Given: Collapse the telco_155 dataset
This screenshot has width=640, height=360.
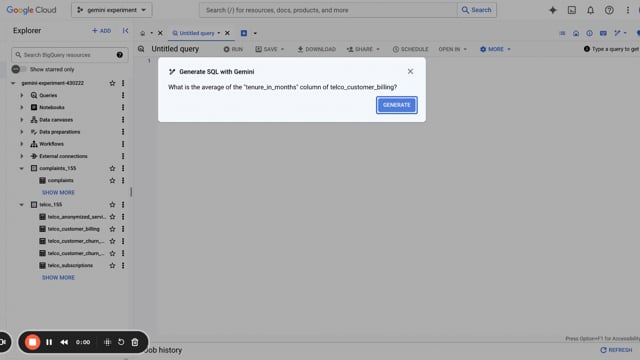Looking at the screenshot, I should coord(22,204).
